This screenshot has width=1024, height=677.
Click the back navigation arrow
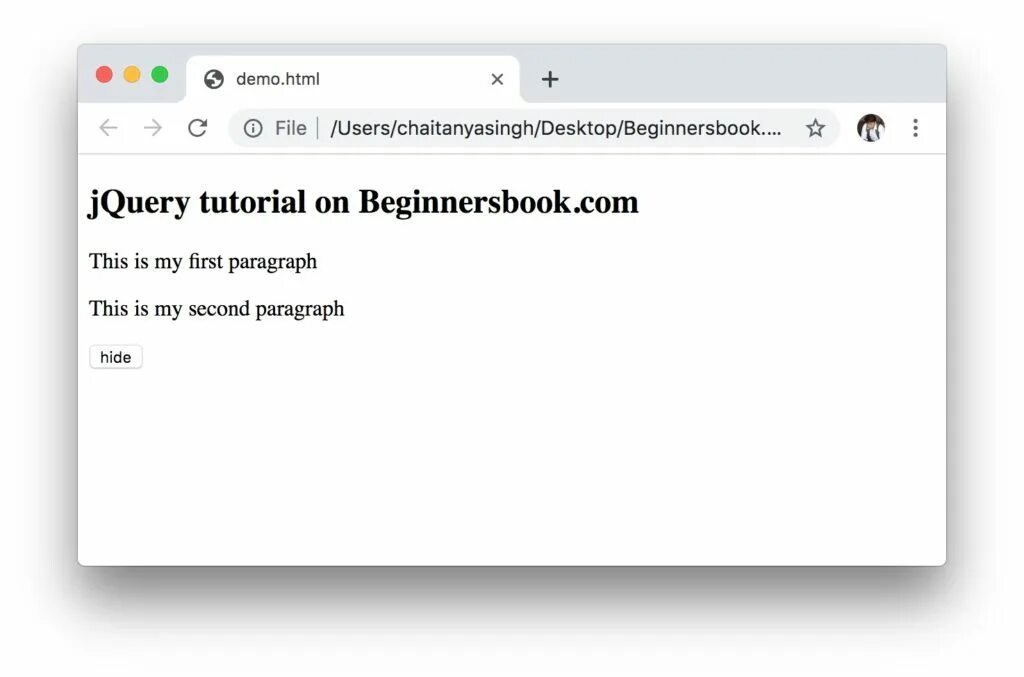(x=108, y=128)
